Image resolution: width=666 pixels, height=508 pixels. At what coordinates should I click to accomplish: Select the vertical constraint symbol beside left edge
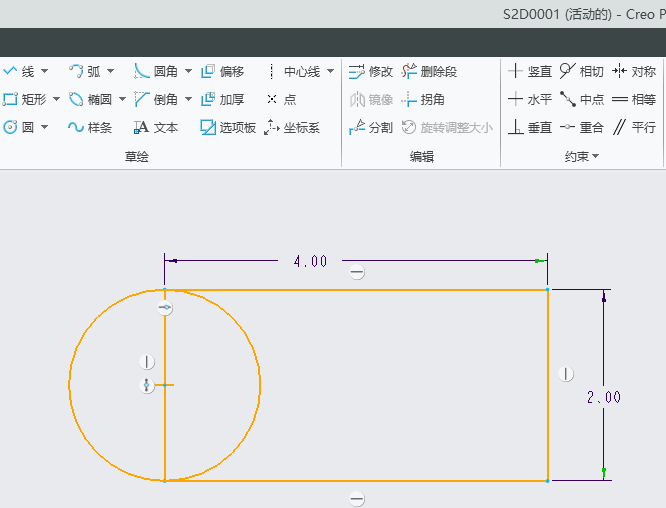tap(147, 362)
